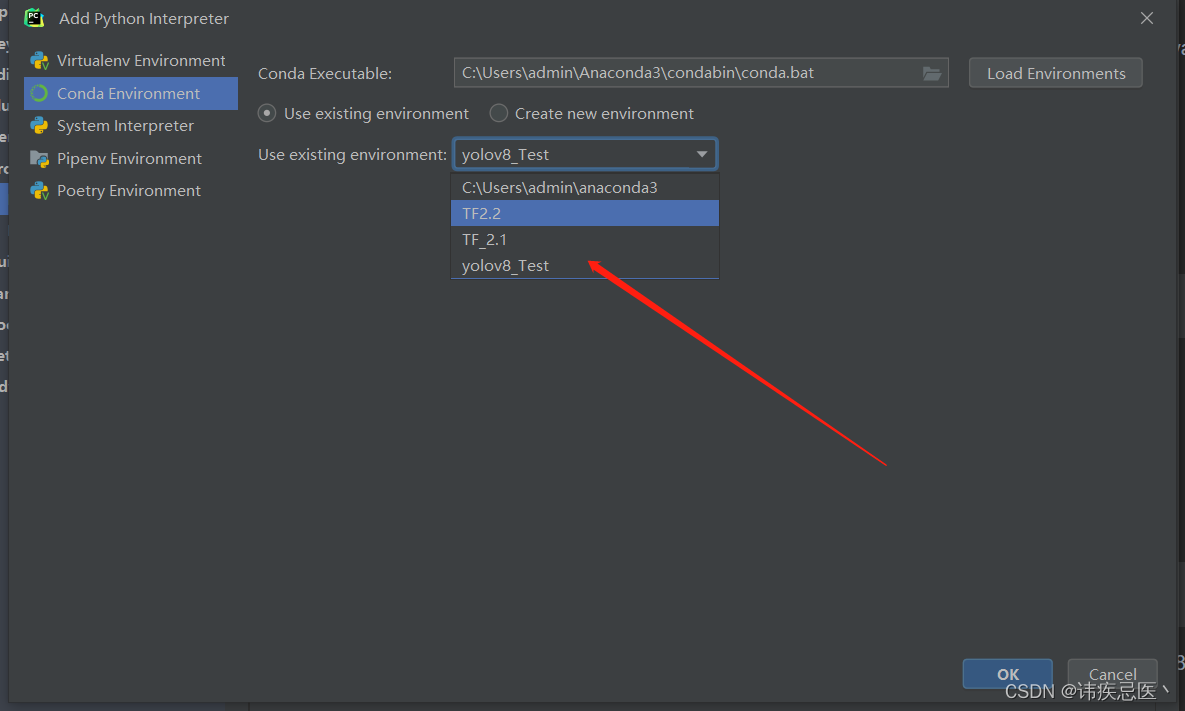The height and width of the screenshot is (711, 1185).
Task: Click the Cancel button
Action: tap(1112, 674)
